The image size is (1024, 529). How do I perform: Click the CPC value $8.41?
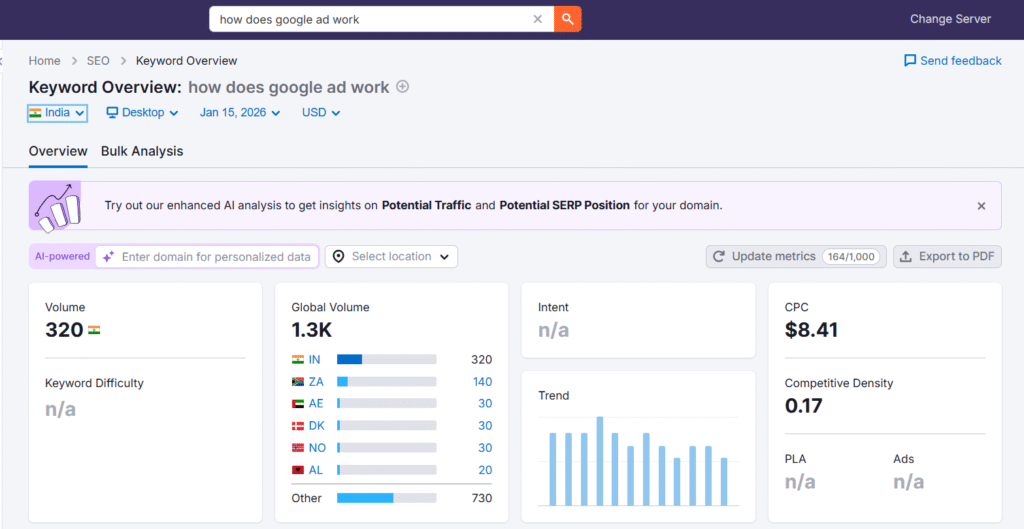tap(811, 330)
